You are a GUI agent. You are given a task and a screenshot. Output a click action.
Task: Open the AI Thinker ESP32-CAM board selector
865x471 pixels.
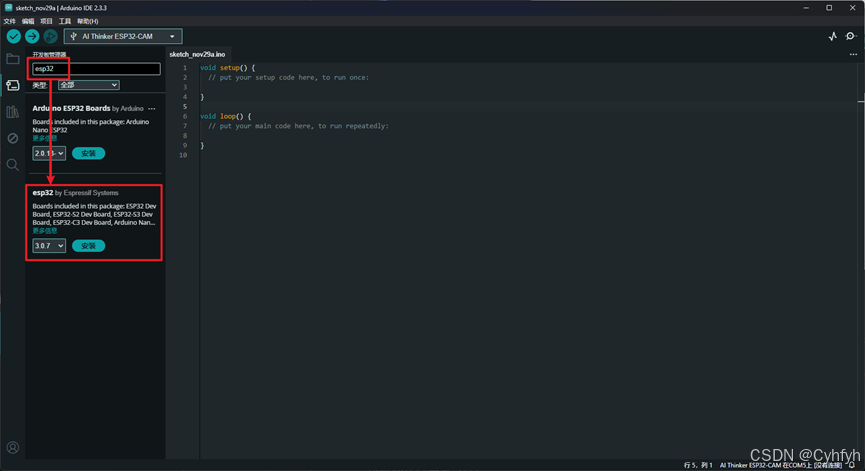point(123,36)
